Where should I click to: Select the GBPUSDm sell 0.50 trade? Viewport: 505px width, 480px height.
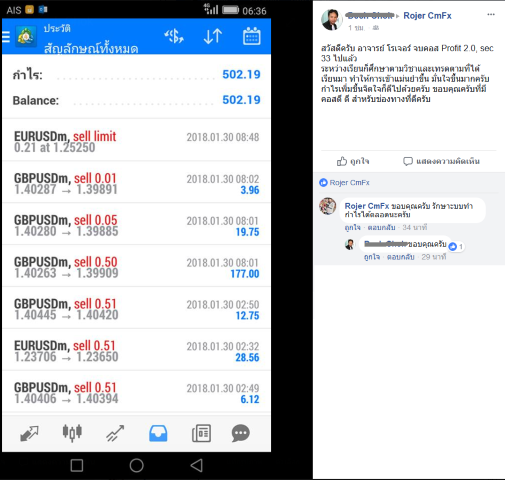coord(136,267)
